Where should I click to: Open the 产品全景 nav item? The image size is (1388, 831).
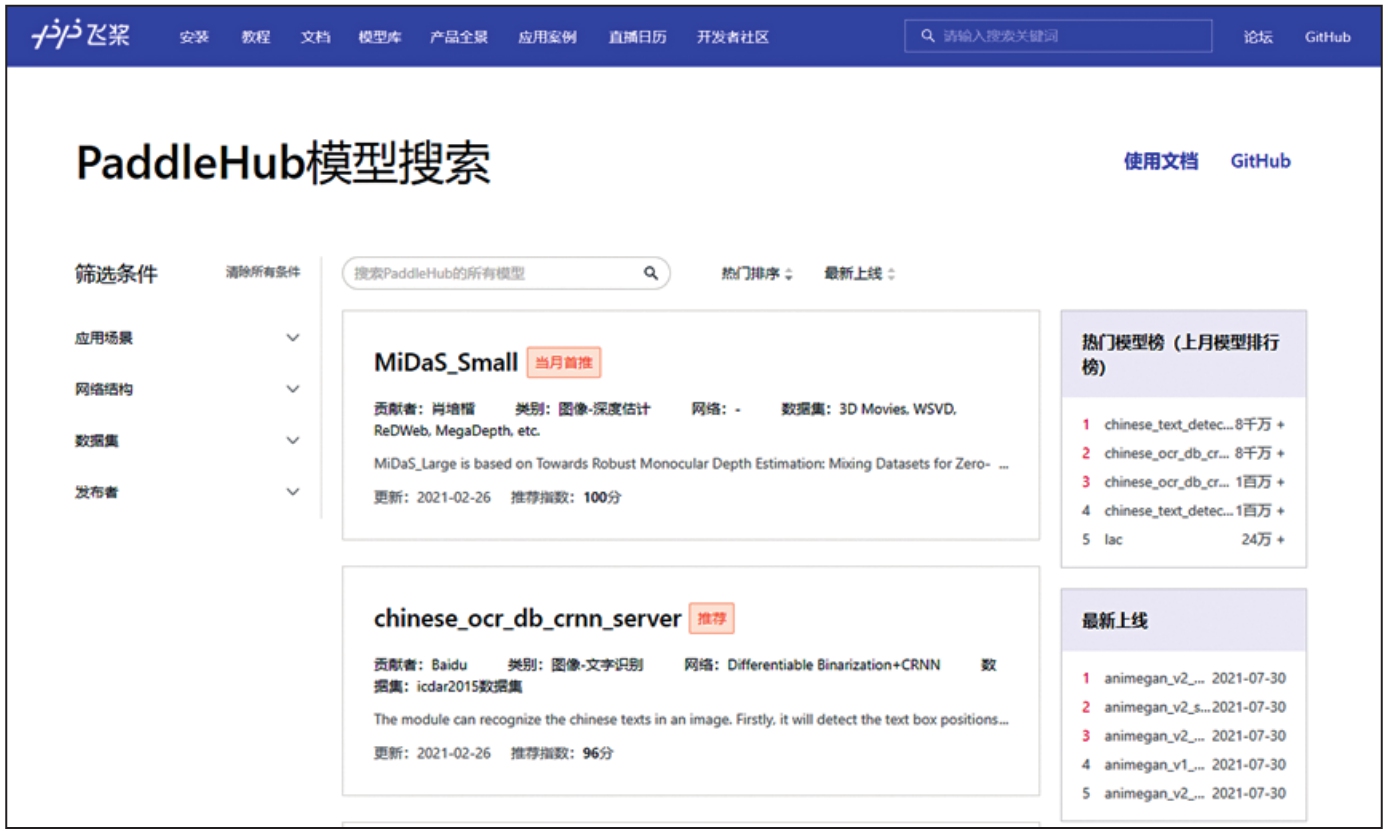tap(459, 37)
